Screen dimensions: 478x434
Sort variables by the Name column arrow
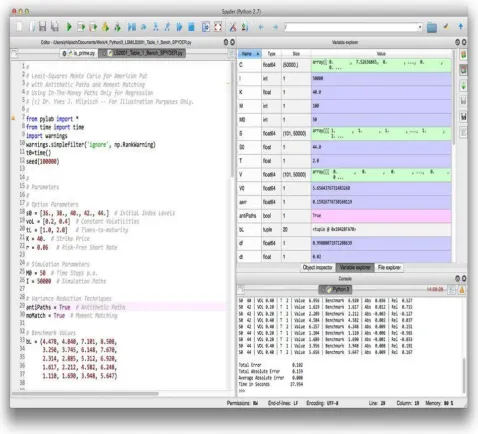[x=257, y=54]
